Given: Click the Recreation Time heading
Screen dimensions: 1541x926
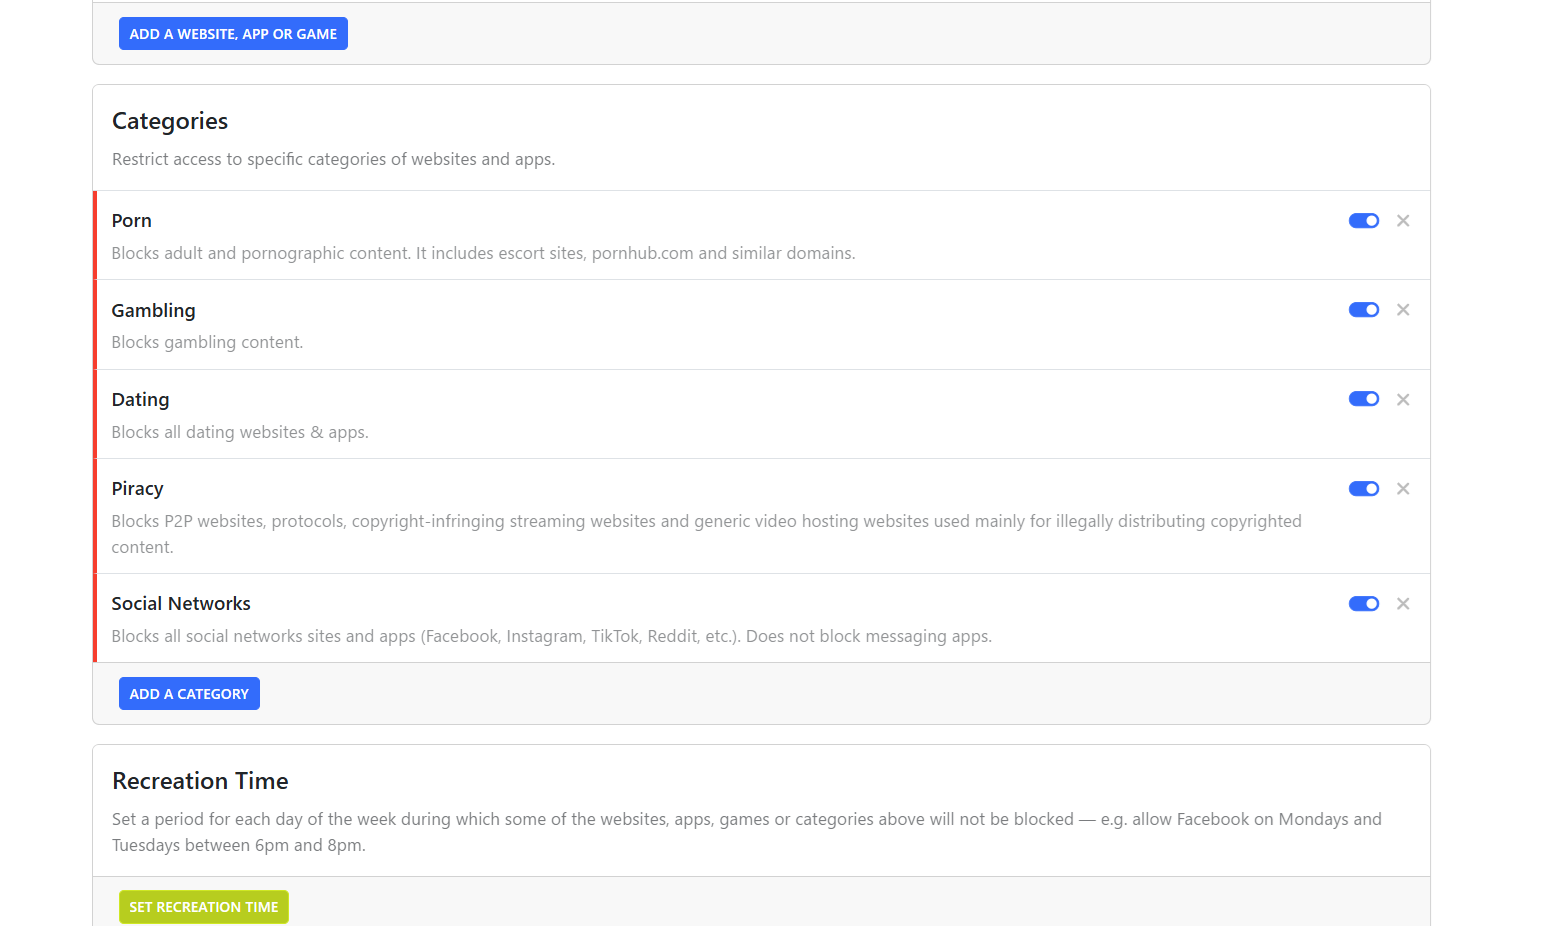Looking at the screenshot, I should click(x=200, y=781).
